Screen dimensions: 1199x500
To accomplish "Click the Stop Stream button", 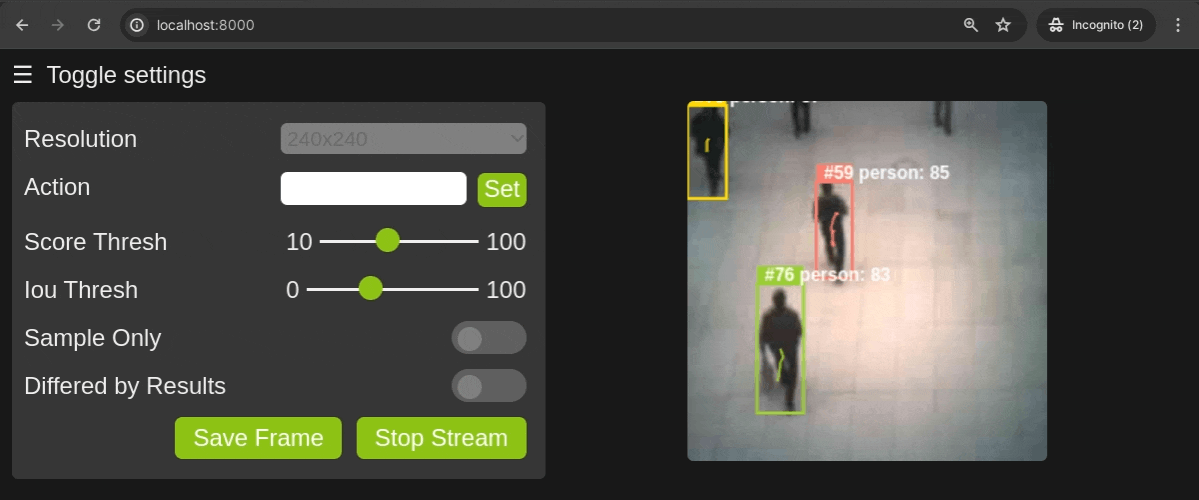I will click(441, 438).
